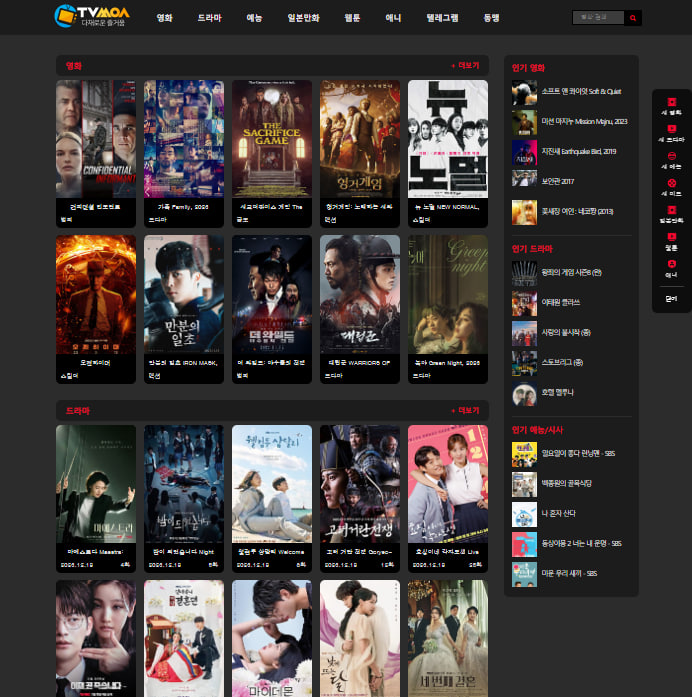Screen dimensions: 692x697
Task: Open the Confidential Informant movie poster
Action: [96, 139]
